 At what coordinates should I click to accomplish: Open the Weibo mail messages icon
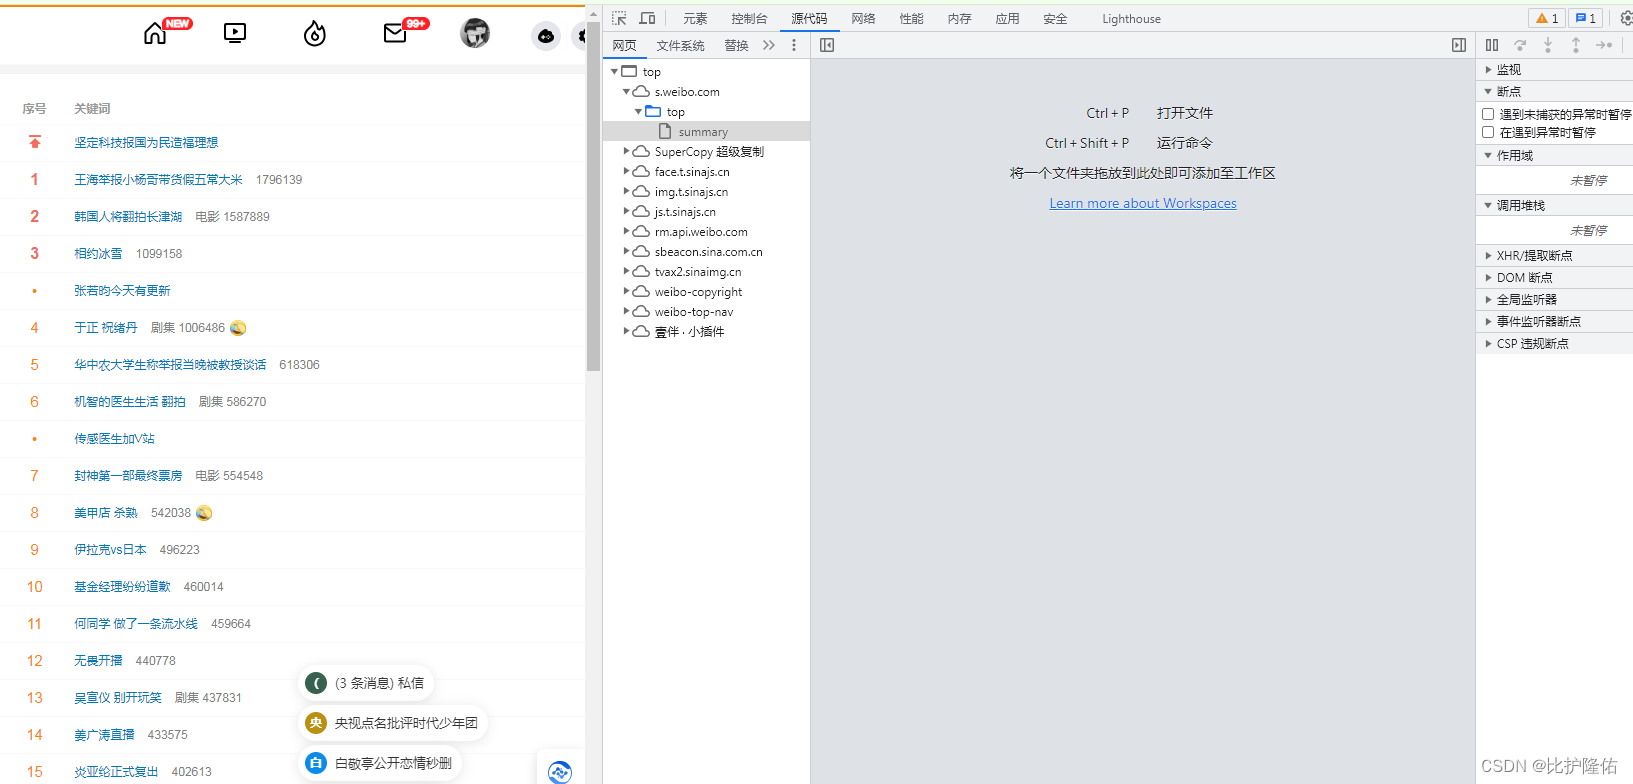tap(395, 34)
